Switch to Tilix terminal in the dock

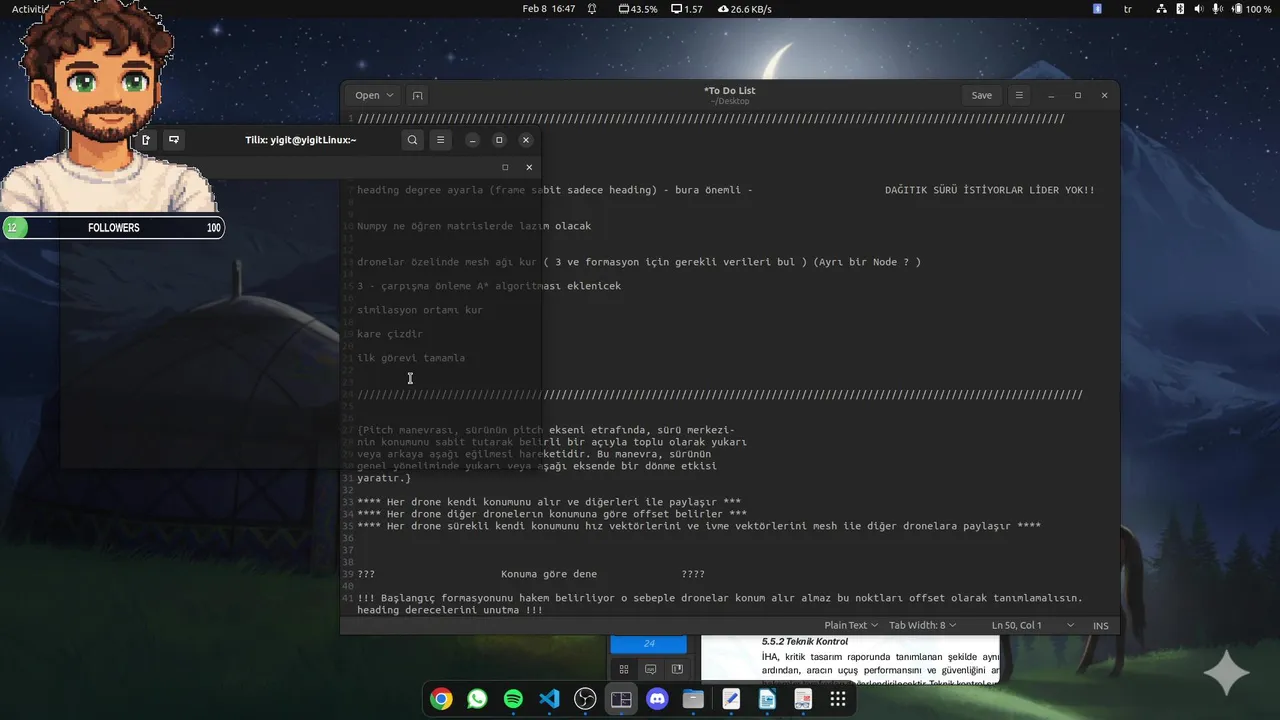coord(621,699)
